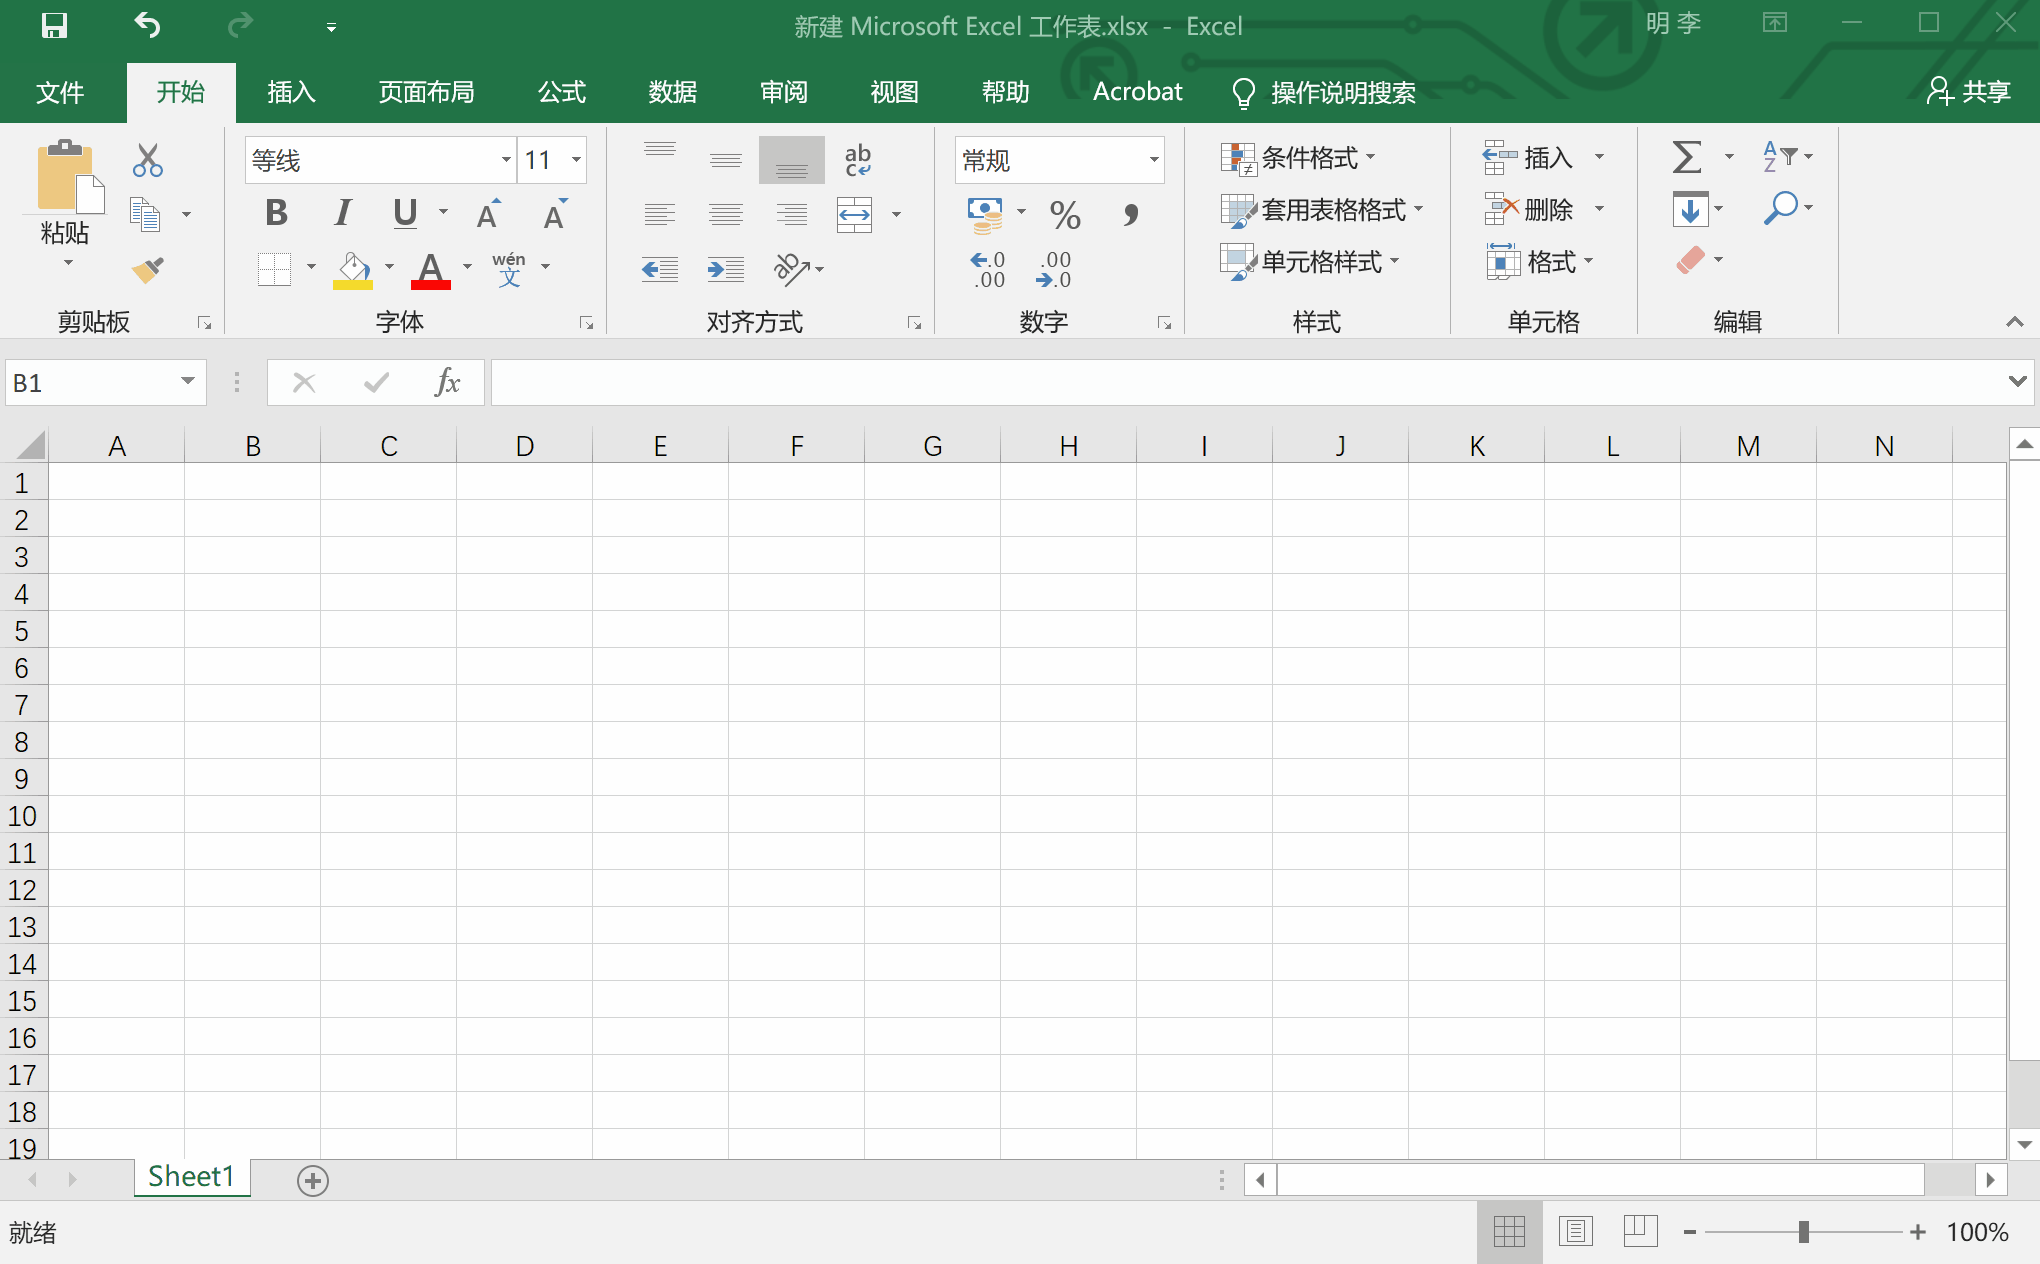Click the Percent Style icon
Viewport: 2040px width, 1264px height.
(x=1064, y=214)
